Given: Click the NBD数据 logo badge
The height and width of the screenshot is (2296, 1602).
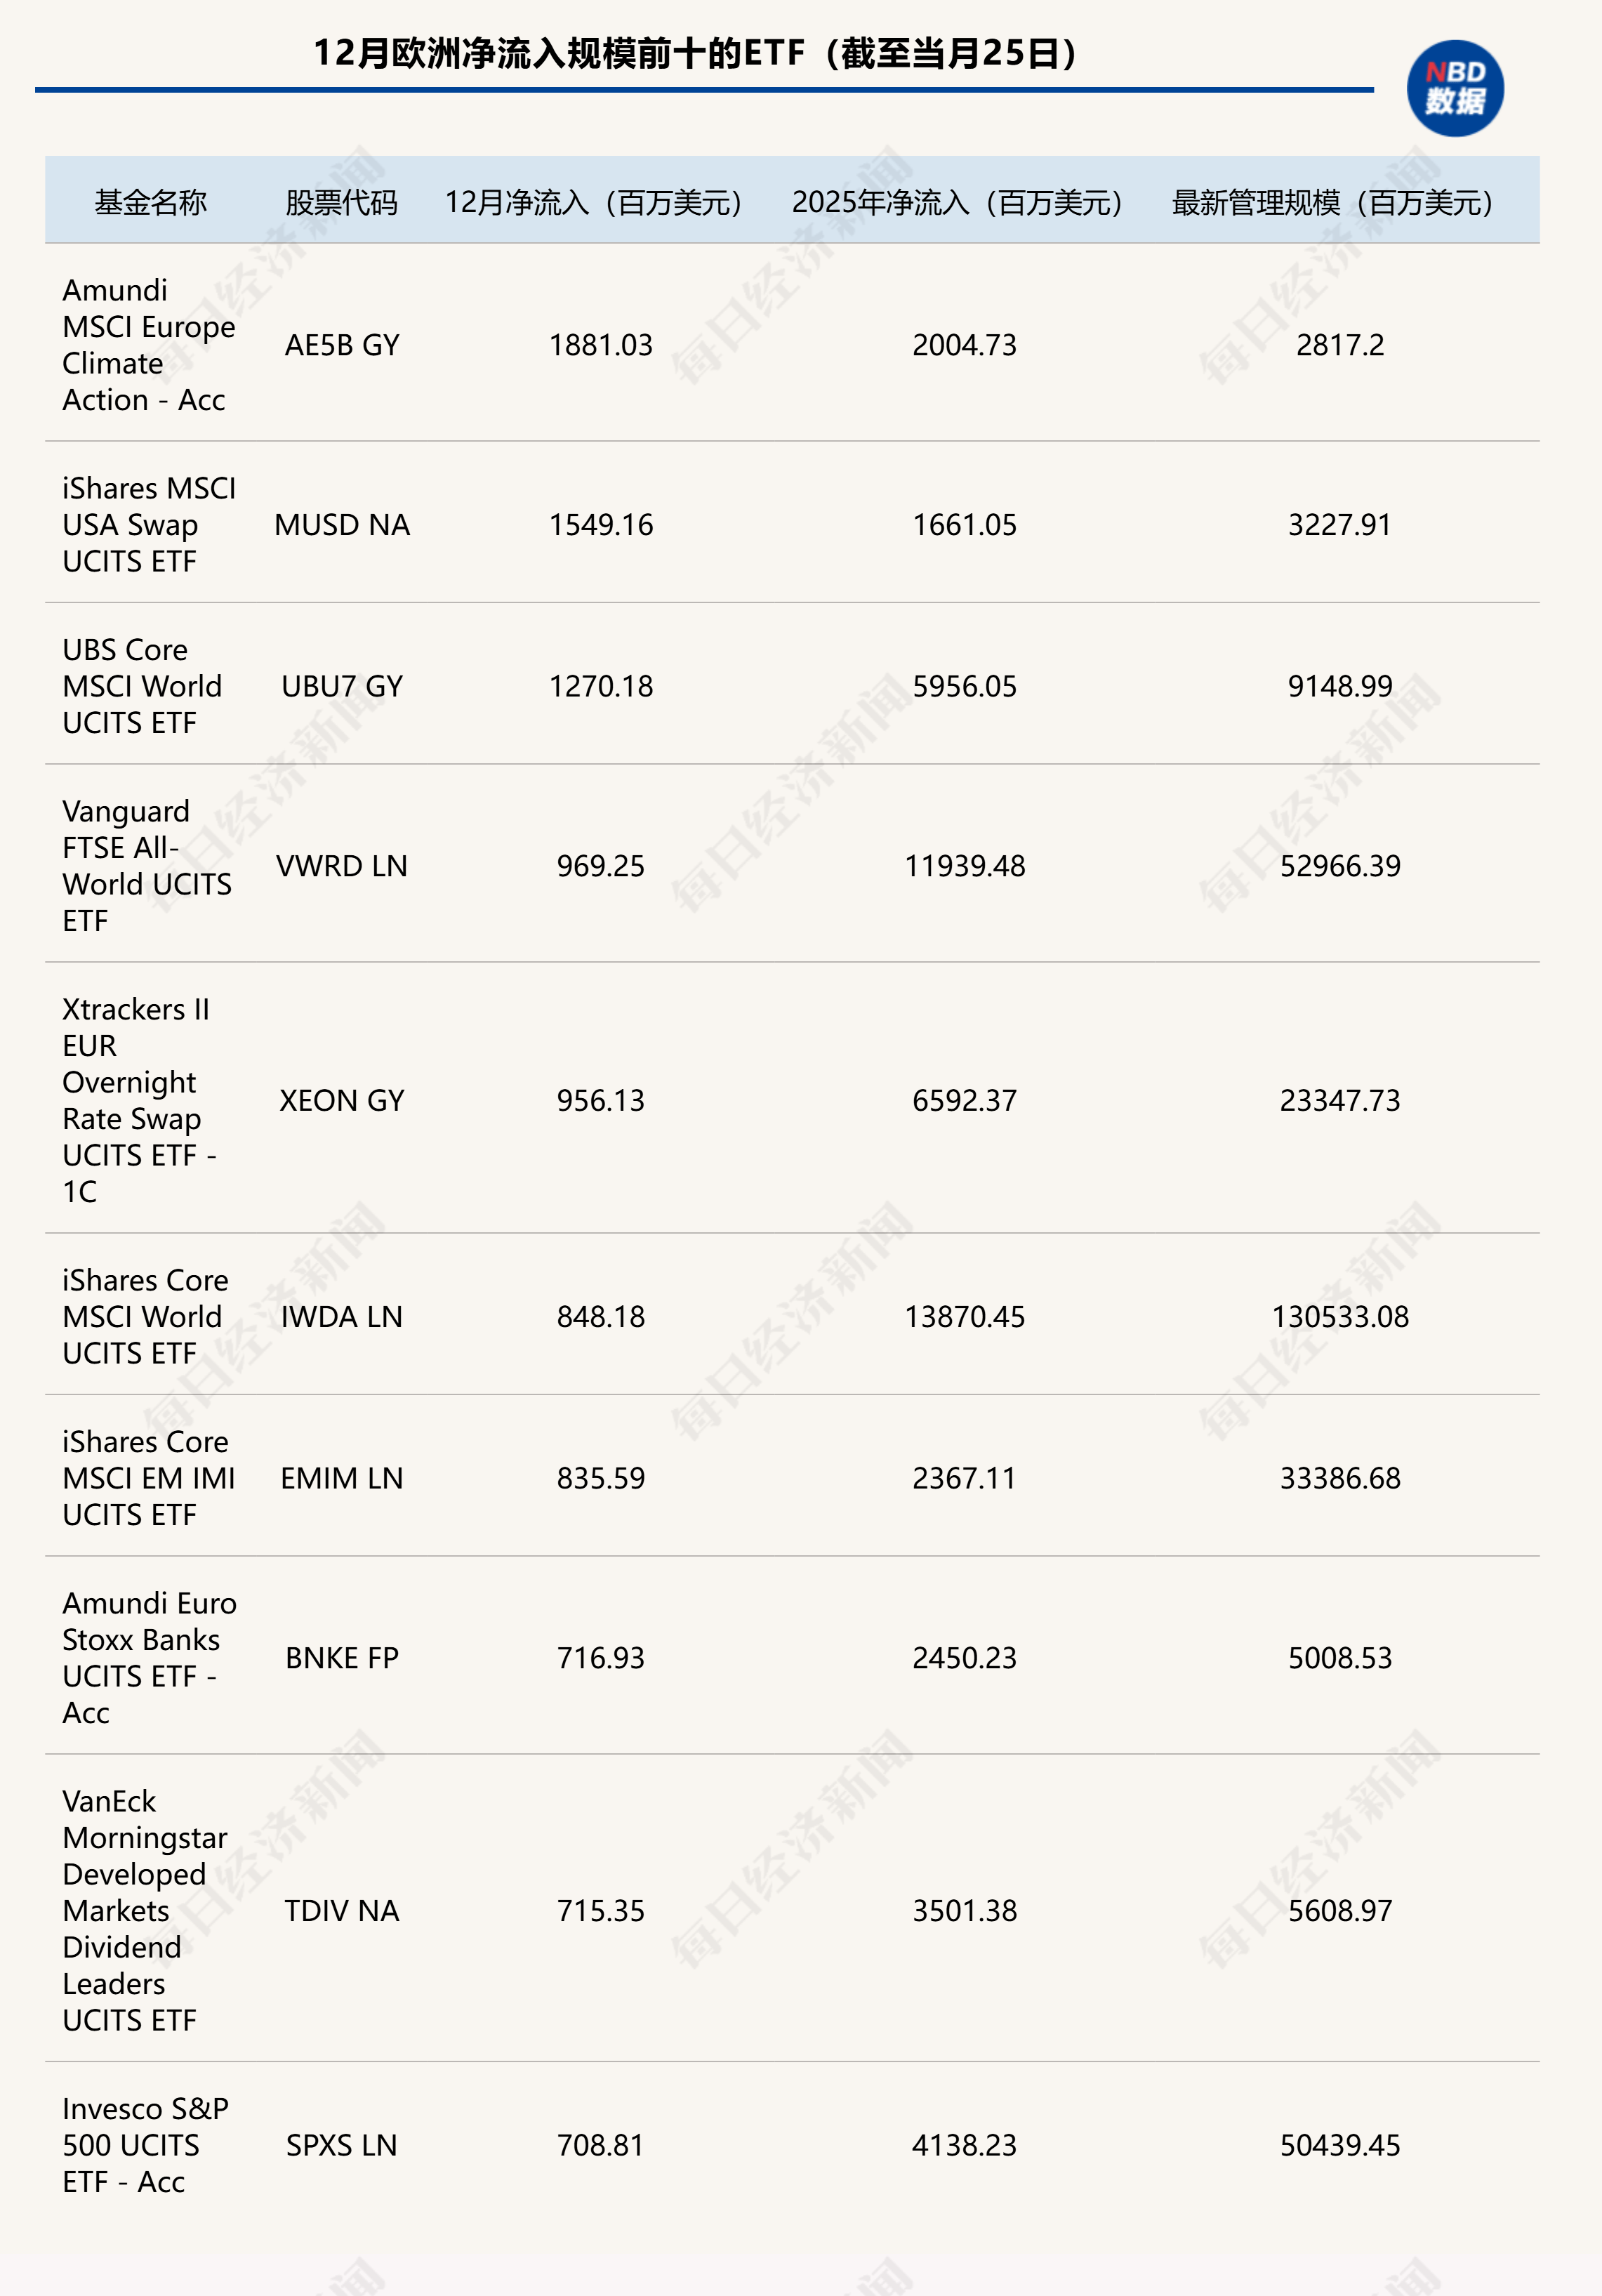Looking at the screenshot, I should 1455,88.
